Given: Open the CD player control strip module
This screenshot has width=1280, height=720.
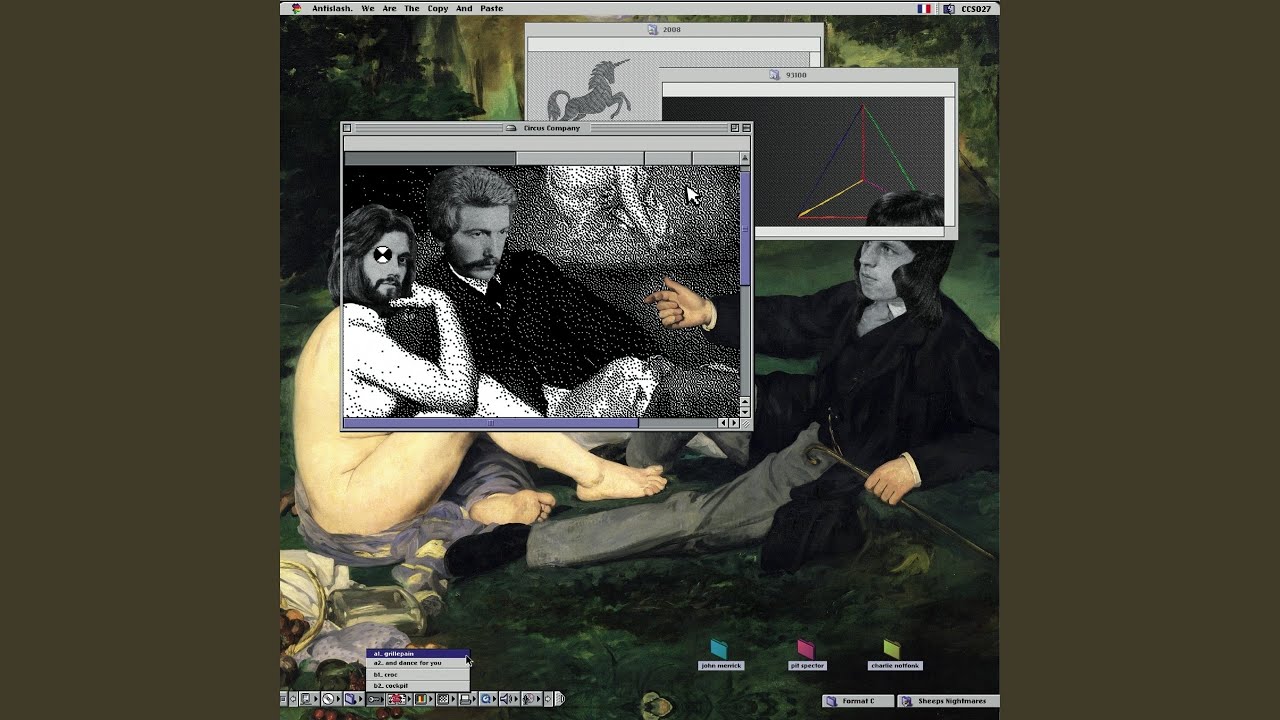Looking at the screenshot, I should 328,699.
